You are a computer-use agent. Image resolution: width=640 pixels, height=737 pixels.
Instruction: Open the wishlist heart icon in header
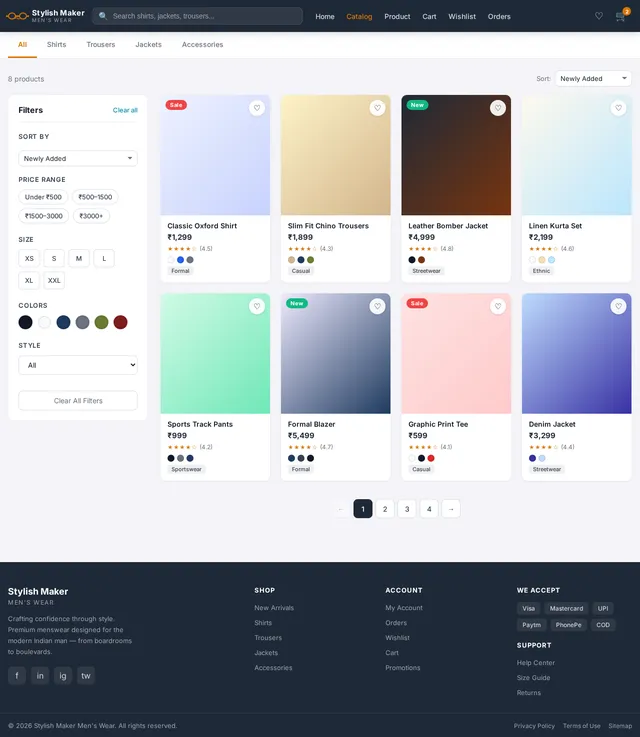[x=599, y=16]
